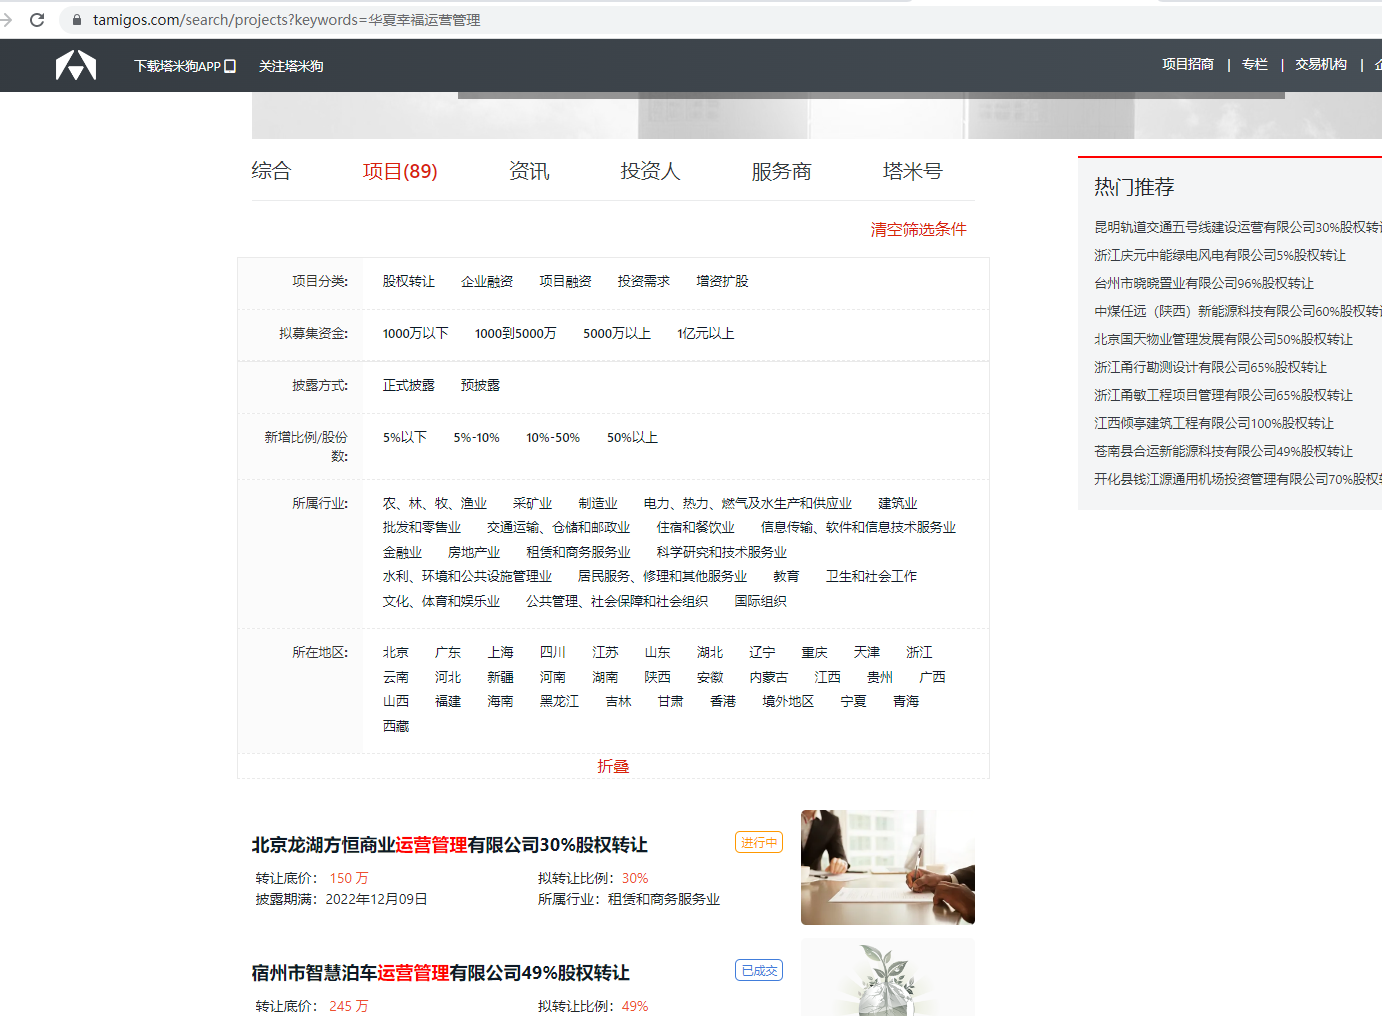Open recommended 浙江庆元中能绿电风电 5% listing
Viewport: 1382px width, 1016px height.
(1220, 255)
